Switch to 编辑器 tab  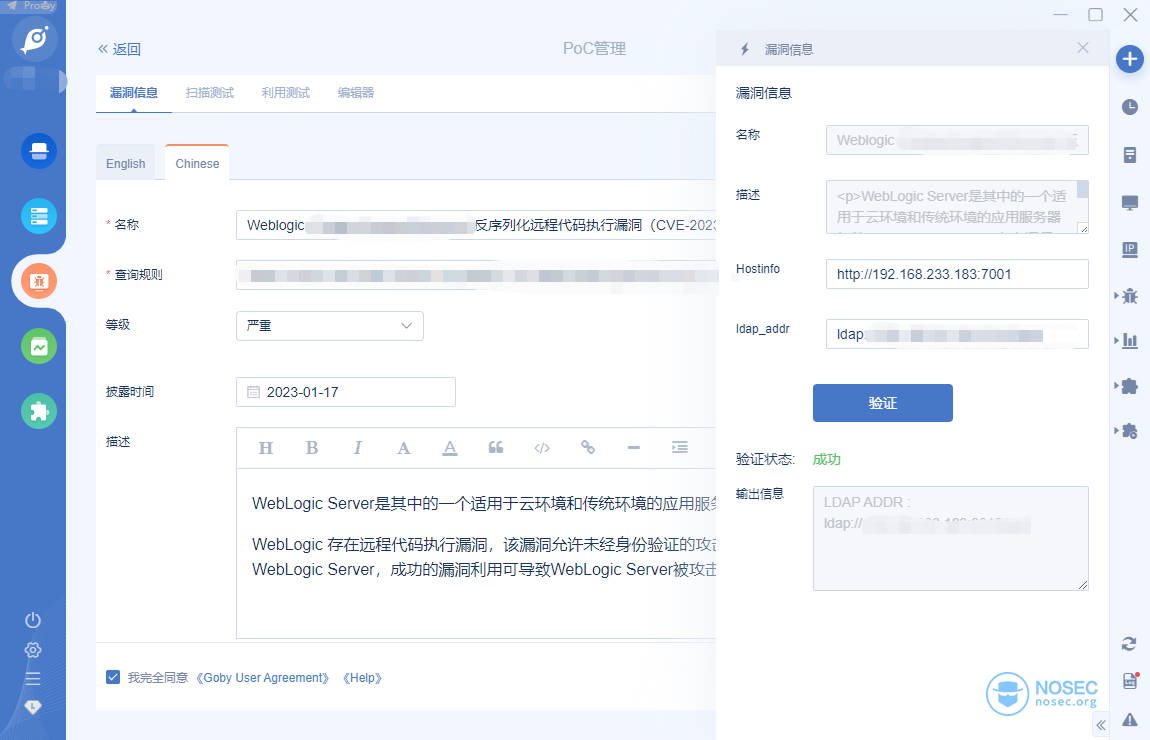point(356,92)
